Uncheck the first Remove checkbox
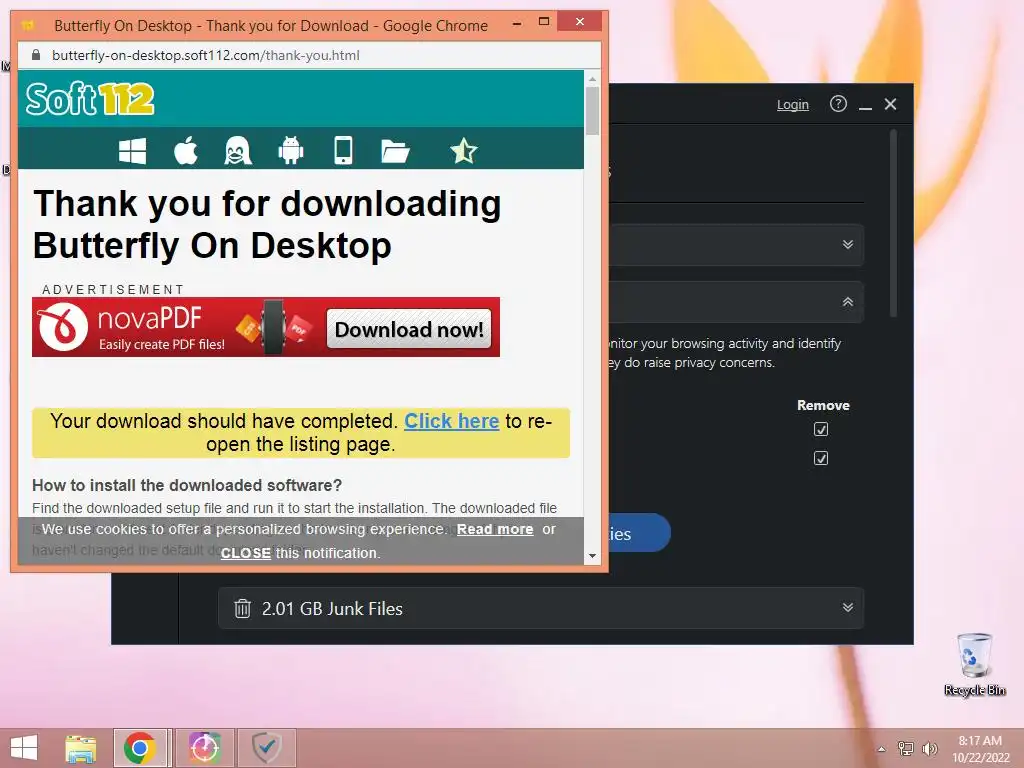This screenshot has width=1024, height=768. pos(821,429)
